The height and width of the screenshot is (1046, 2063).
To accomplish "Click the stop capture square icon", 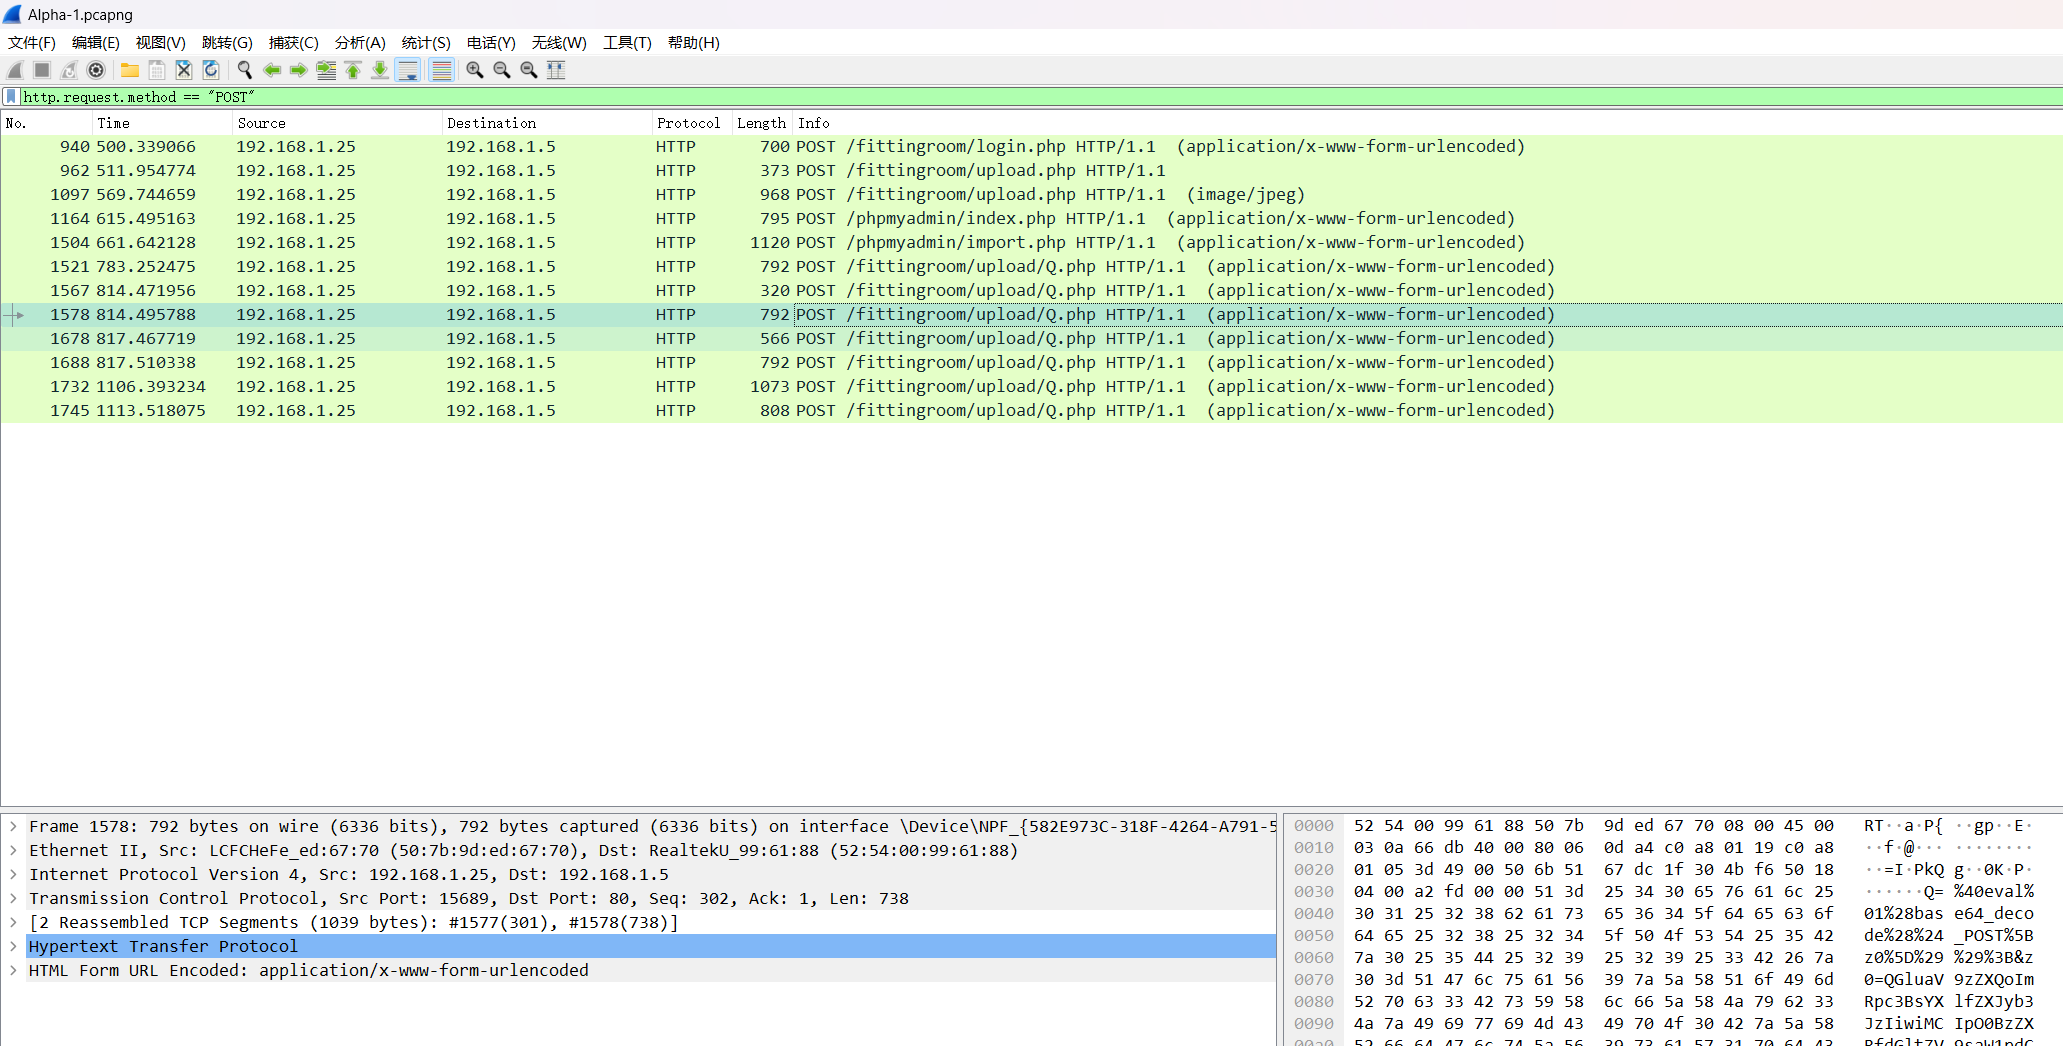I will 42,70.
